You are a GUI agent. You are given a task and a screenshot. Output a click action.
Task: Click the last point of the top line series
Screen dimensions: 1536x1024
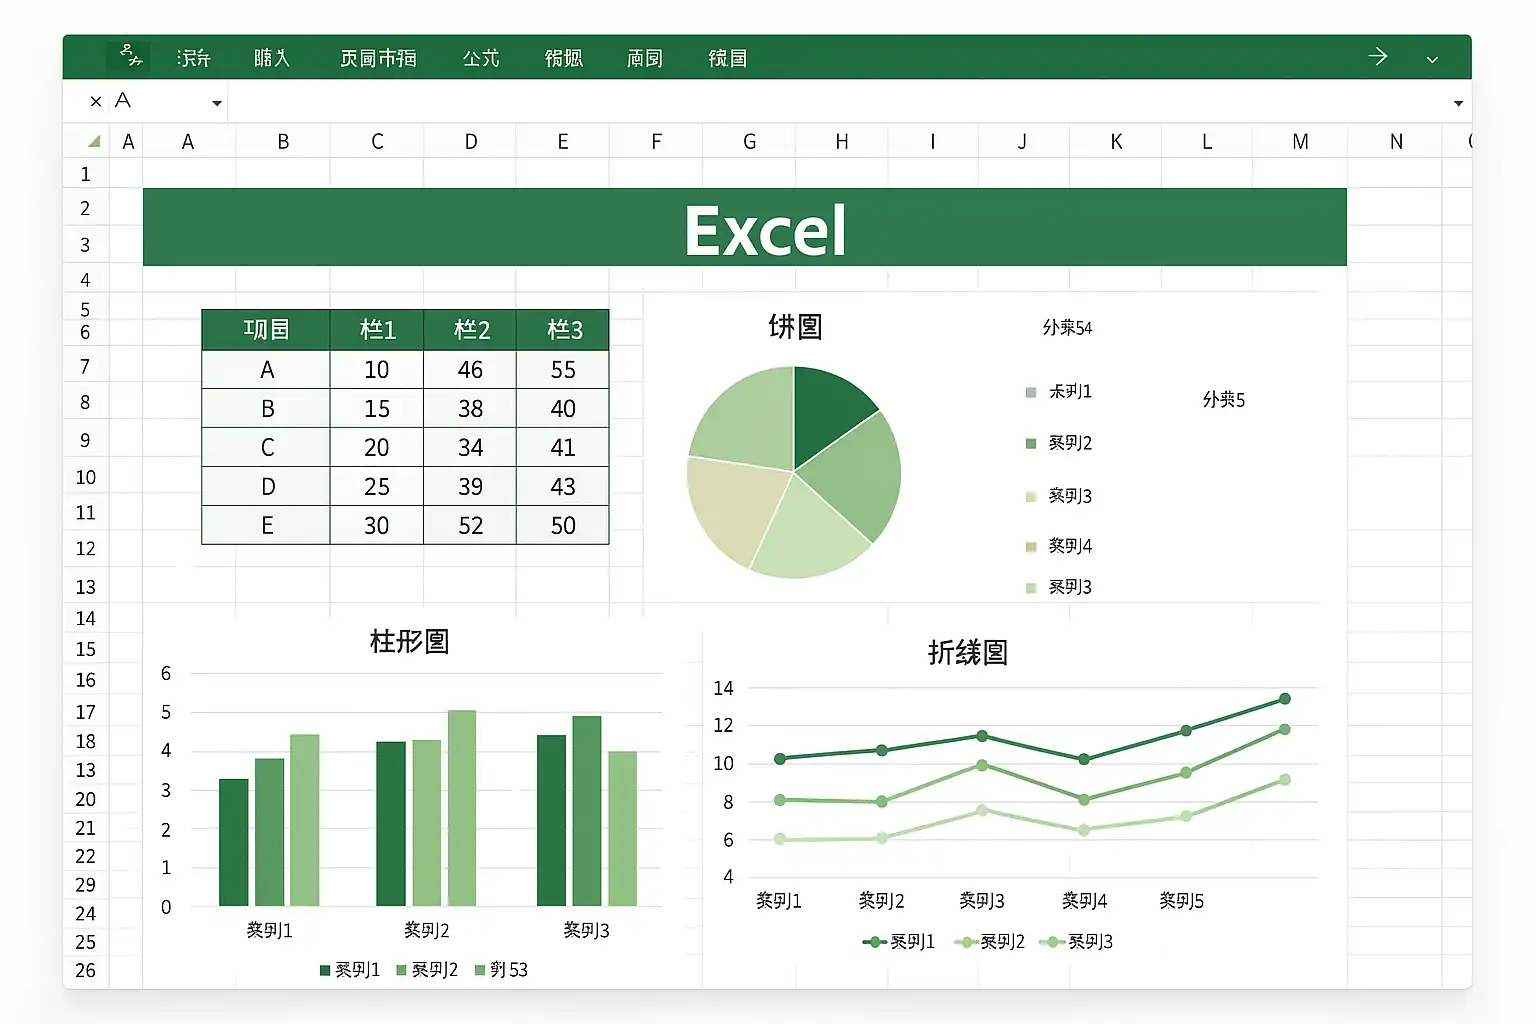(1285, 699)
